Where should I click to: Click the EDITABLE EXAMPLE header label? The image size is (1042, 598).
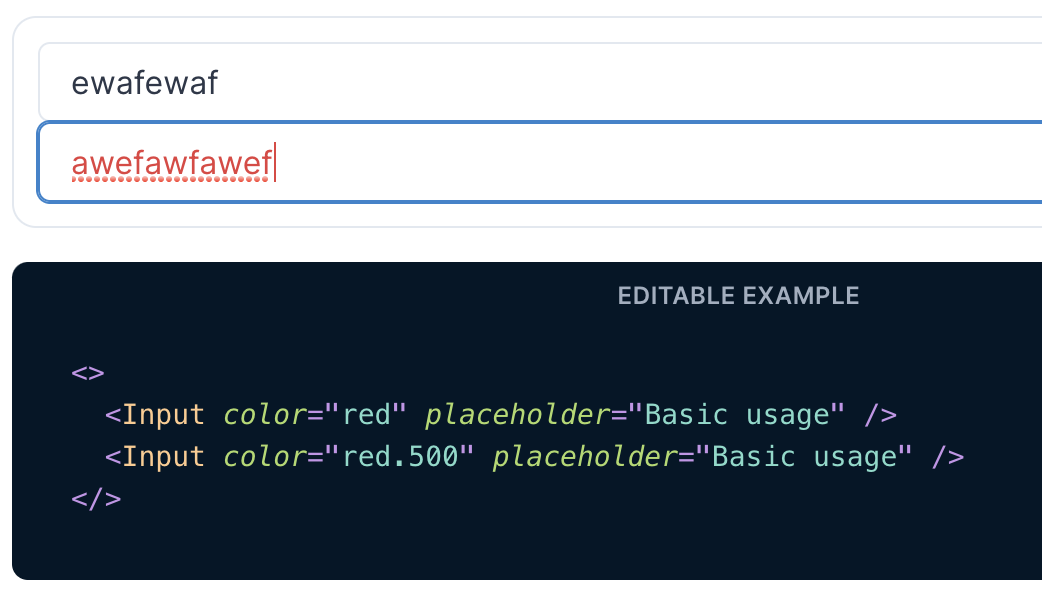tap(738, 296)
